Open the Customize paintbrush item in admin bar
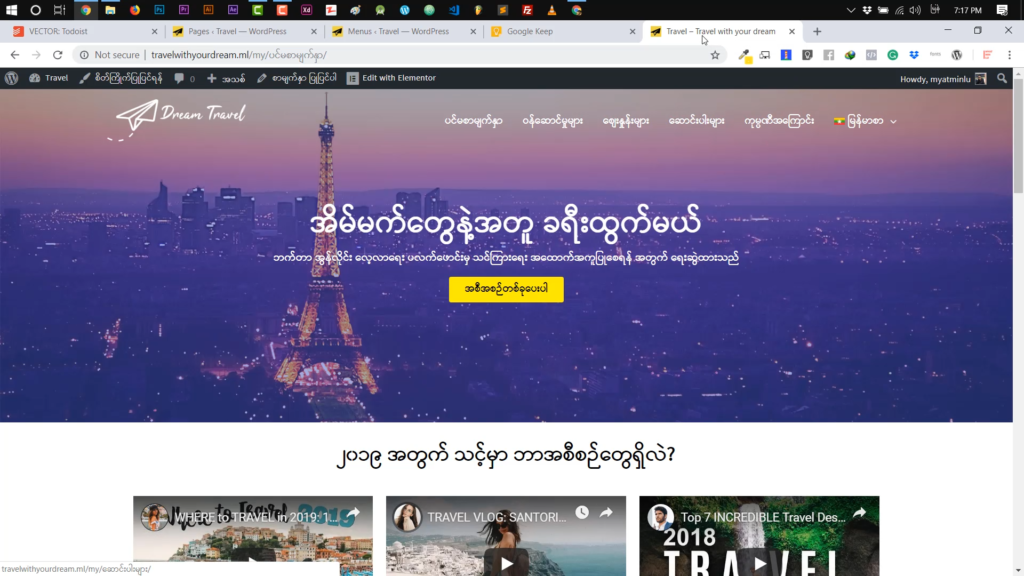1024x576 pixels. coord(120,78)
